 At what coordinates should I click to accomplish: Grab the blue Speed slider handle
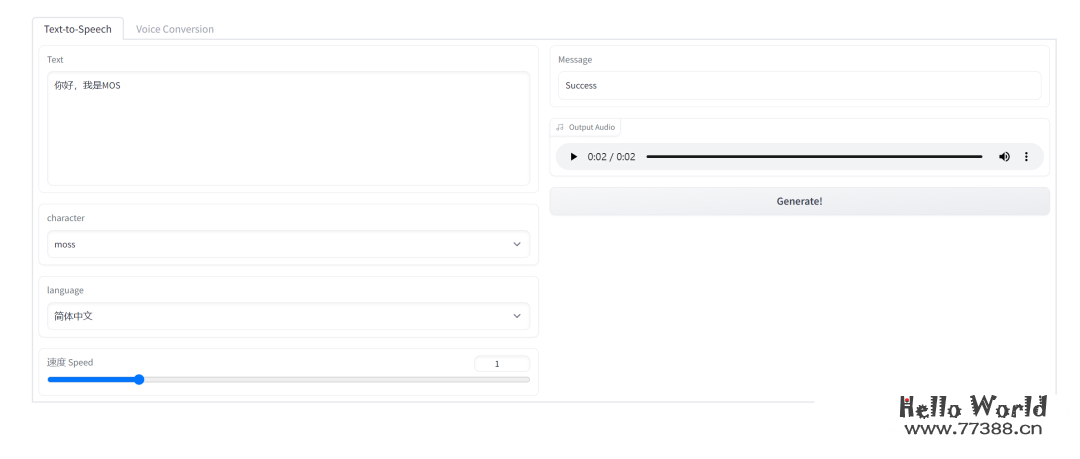(139, 379)
